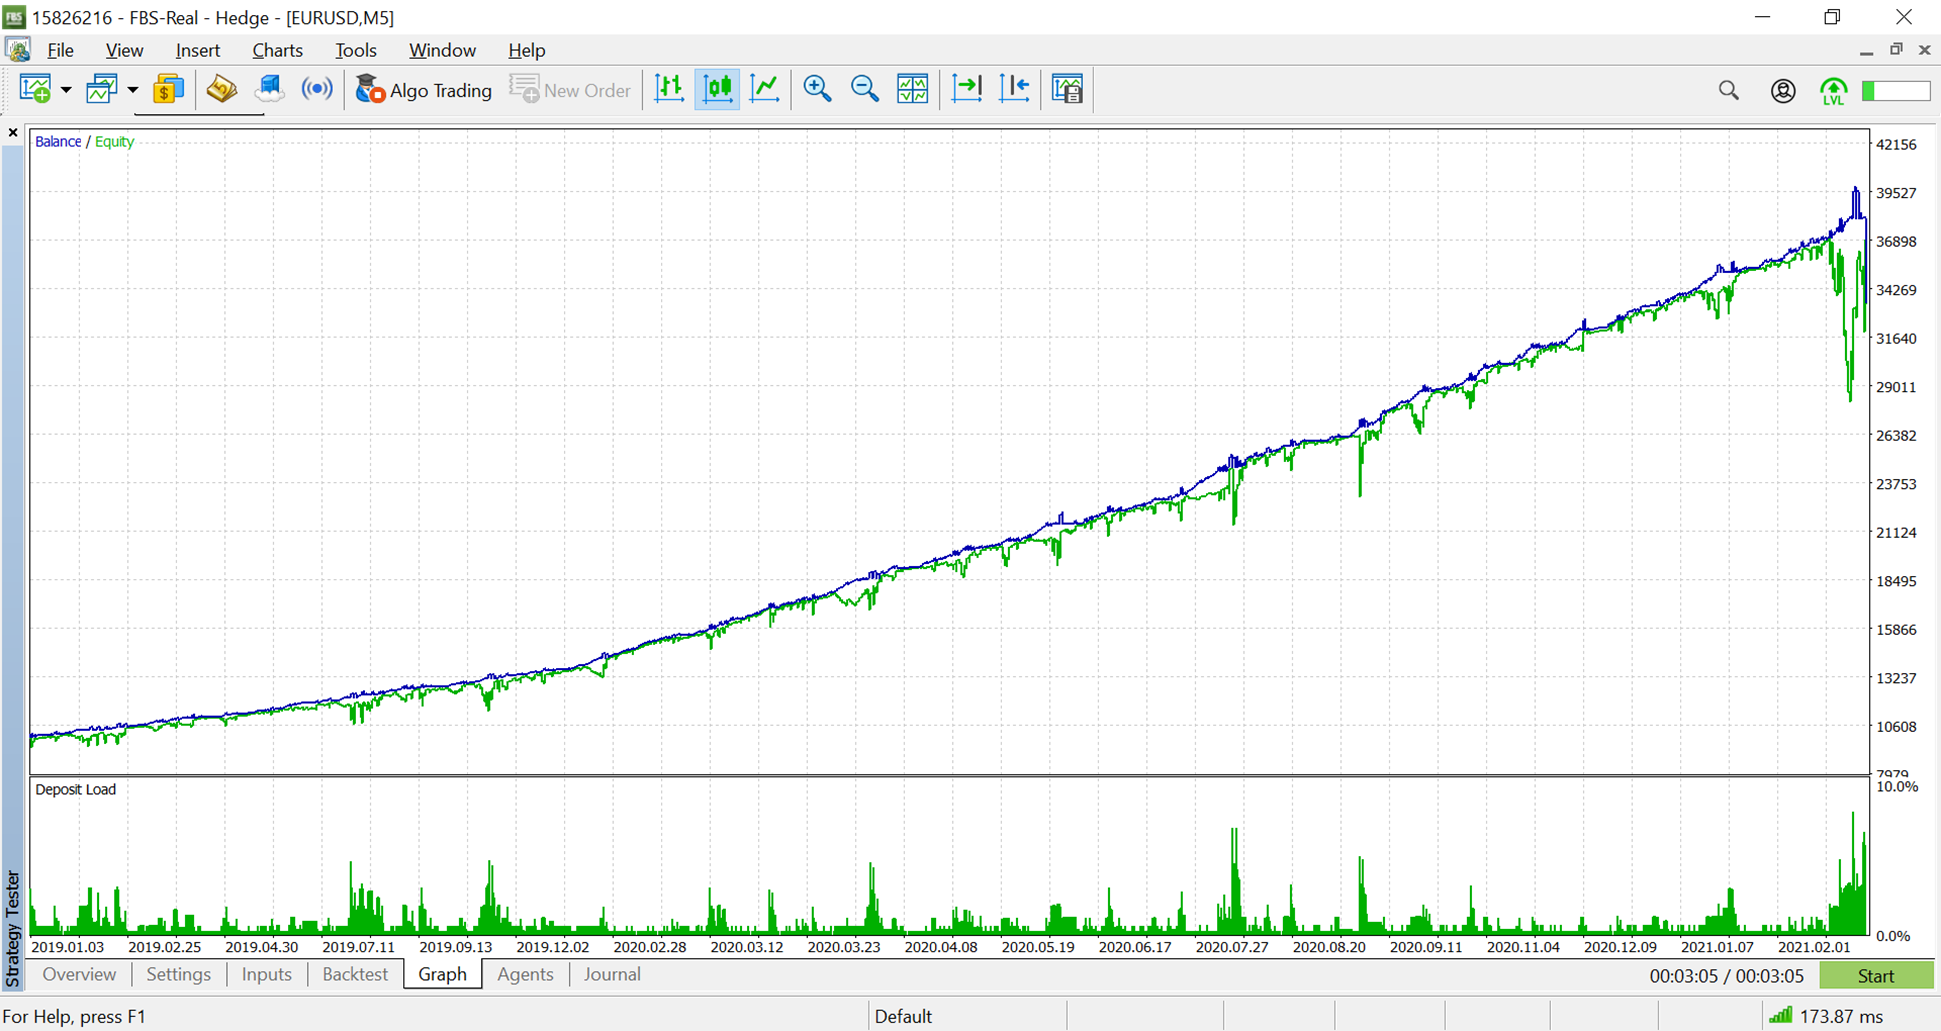
Task: Click the Equity legend label
Action: click(114, 142)
